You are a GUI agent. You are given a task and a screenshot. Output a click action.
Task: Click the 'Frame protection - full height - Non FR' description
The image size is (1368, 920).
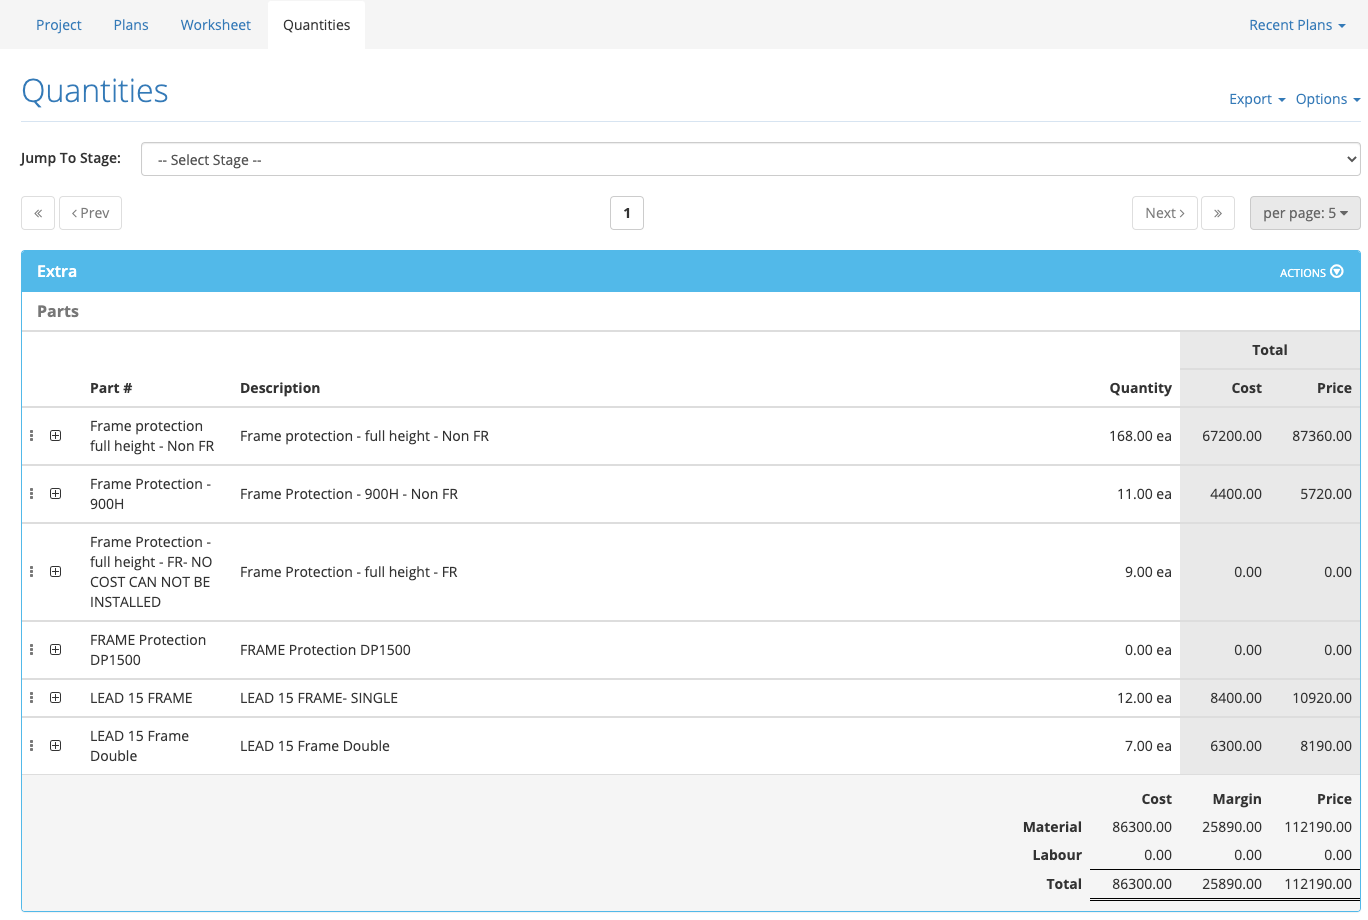coord(364,436)
